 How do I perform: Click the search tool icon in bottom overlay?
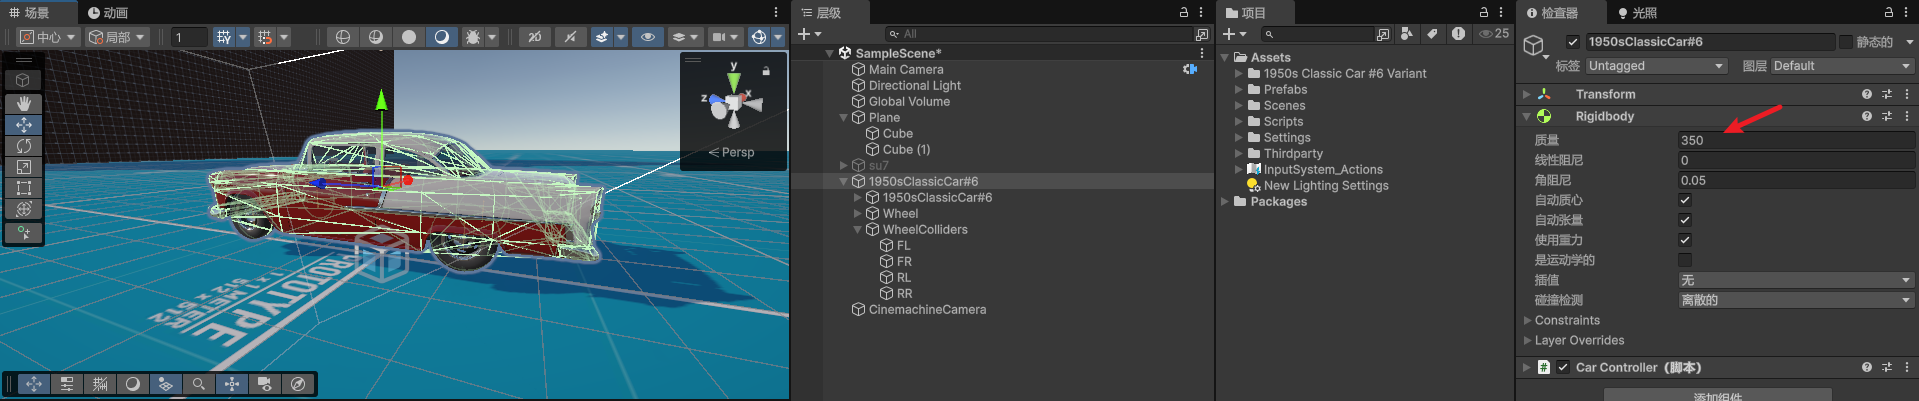click(199, 384)
